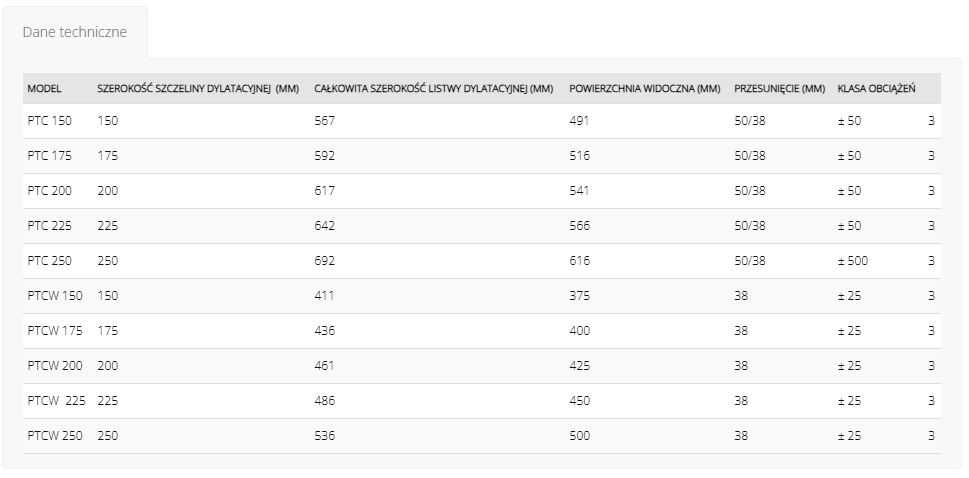
Task: Select the 692 total width value
Action: pyautogui.click(x=324, y=261)
